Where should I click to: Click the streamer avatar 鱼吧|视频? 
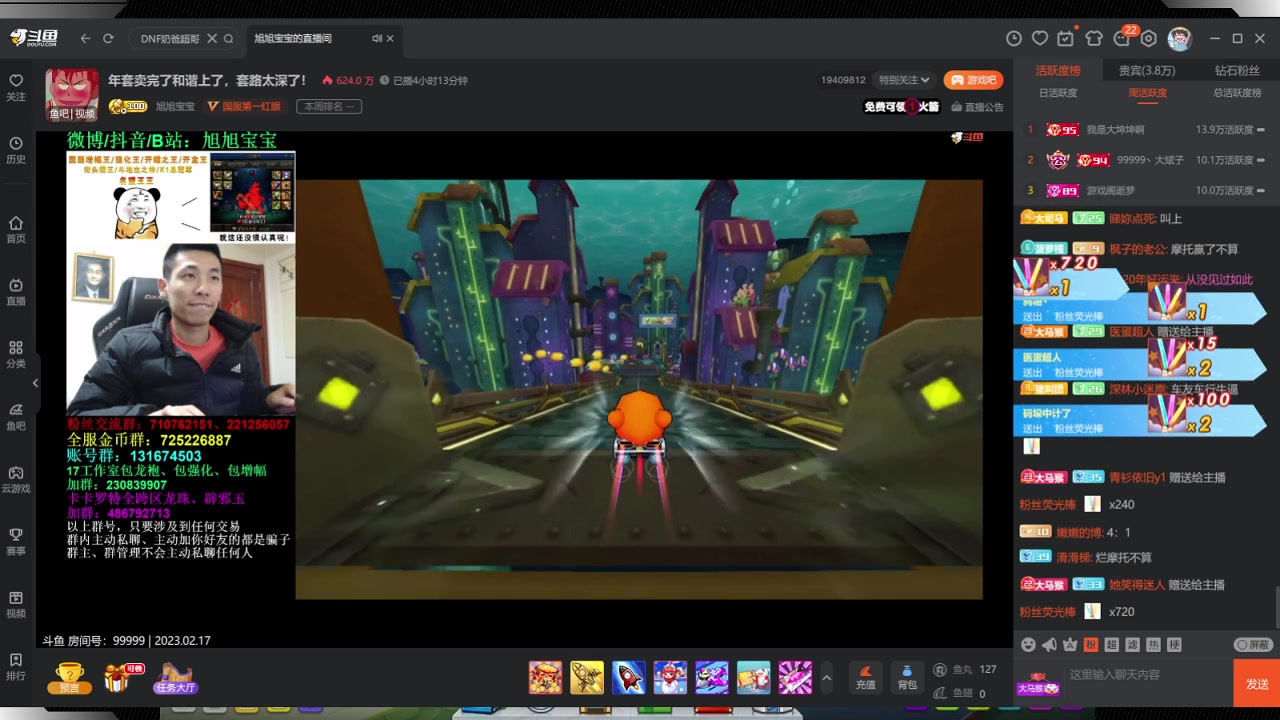pos(72,95)
